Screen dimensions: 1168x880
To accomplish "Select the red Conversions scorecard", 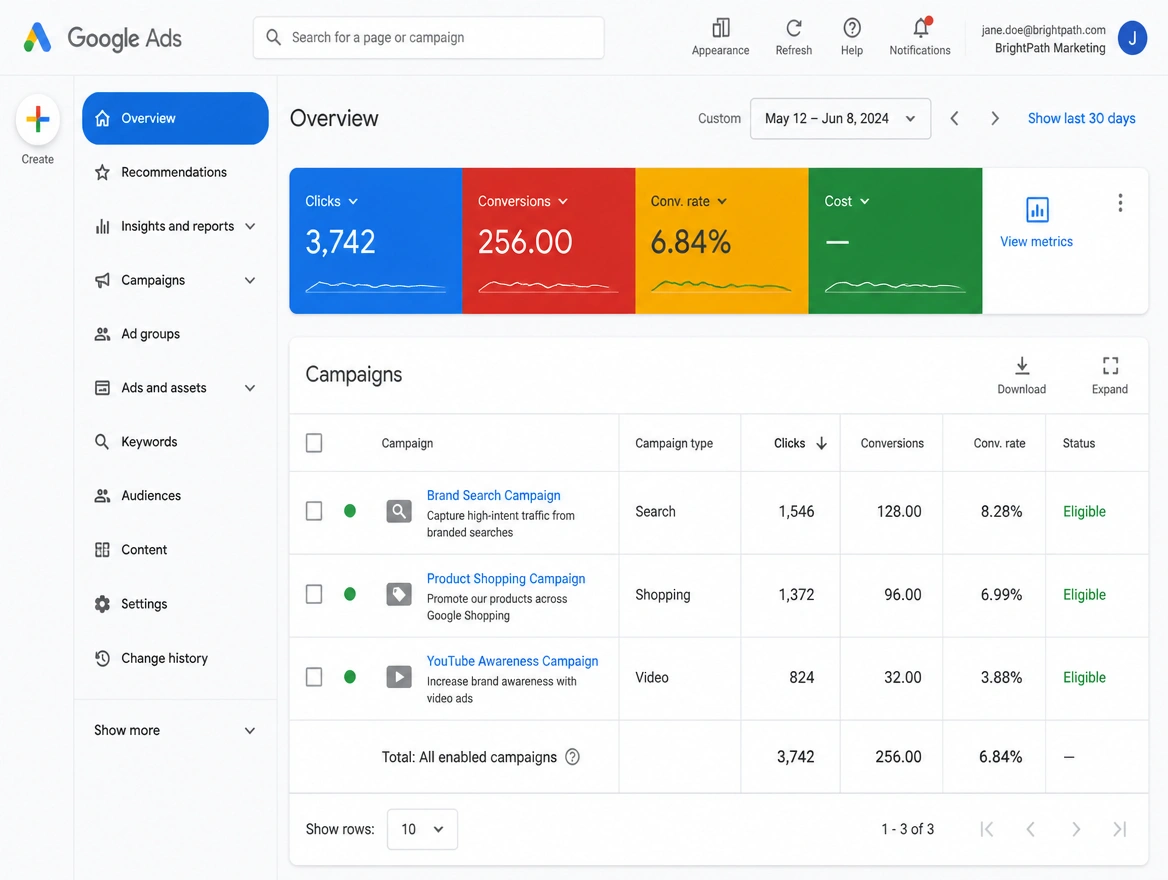I will (x=549, y=241).
